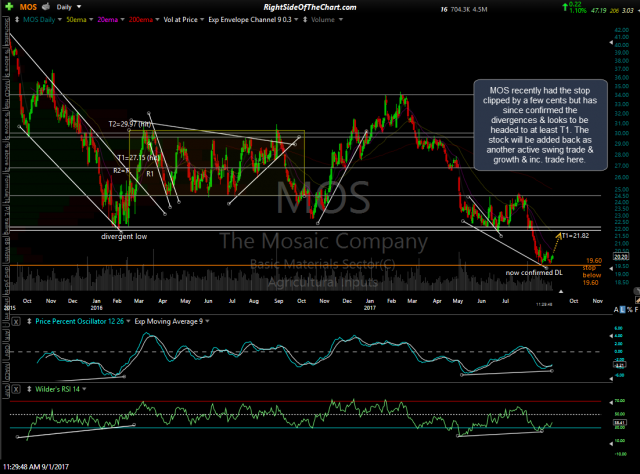The width and height of the screenshot is (640, 474).
Task: Close the Wilder's RSI subgraph with its X box
Action: coord(16,389)
